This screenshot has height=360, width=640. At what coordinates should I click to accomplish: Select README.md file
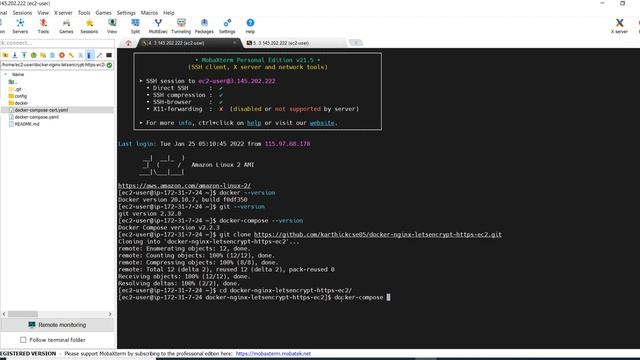[24, 124]
